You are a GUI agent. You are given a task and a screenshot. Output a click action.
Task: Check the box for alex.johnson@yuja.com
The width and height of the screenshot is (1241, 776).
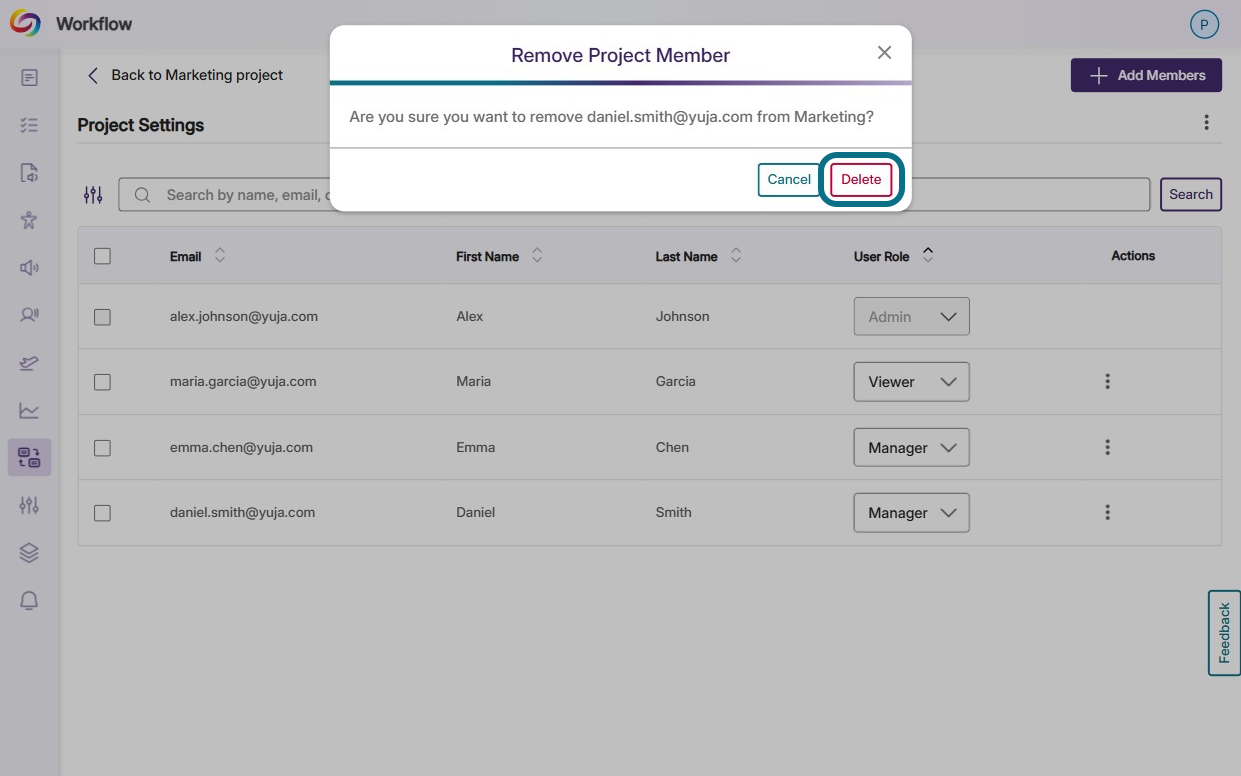point(102,317)
